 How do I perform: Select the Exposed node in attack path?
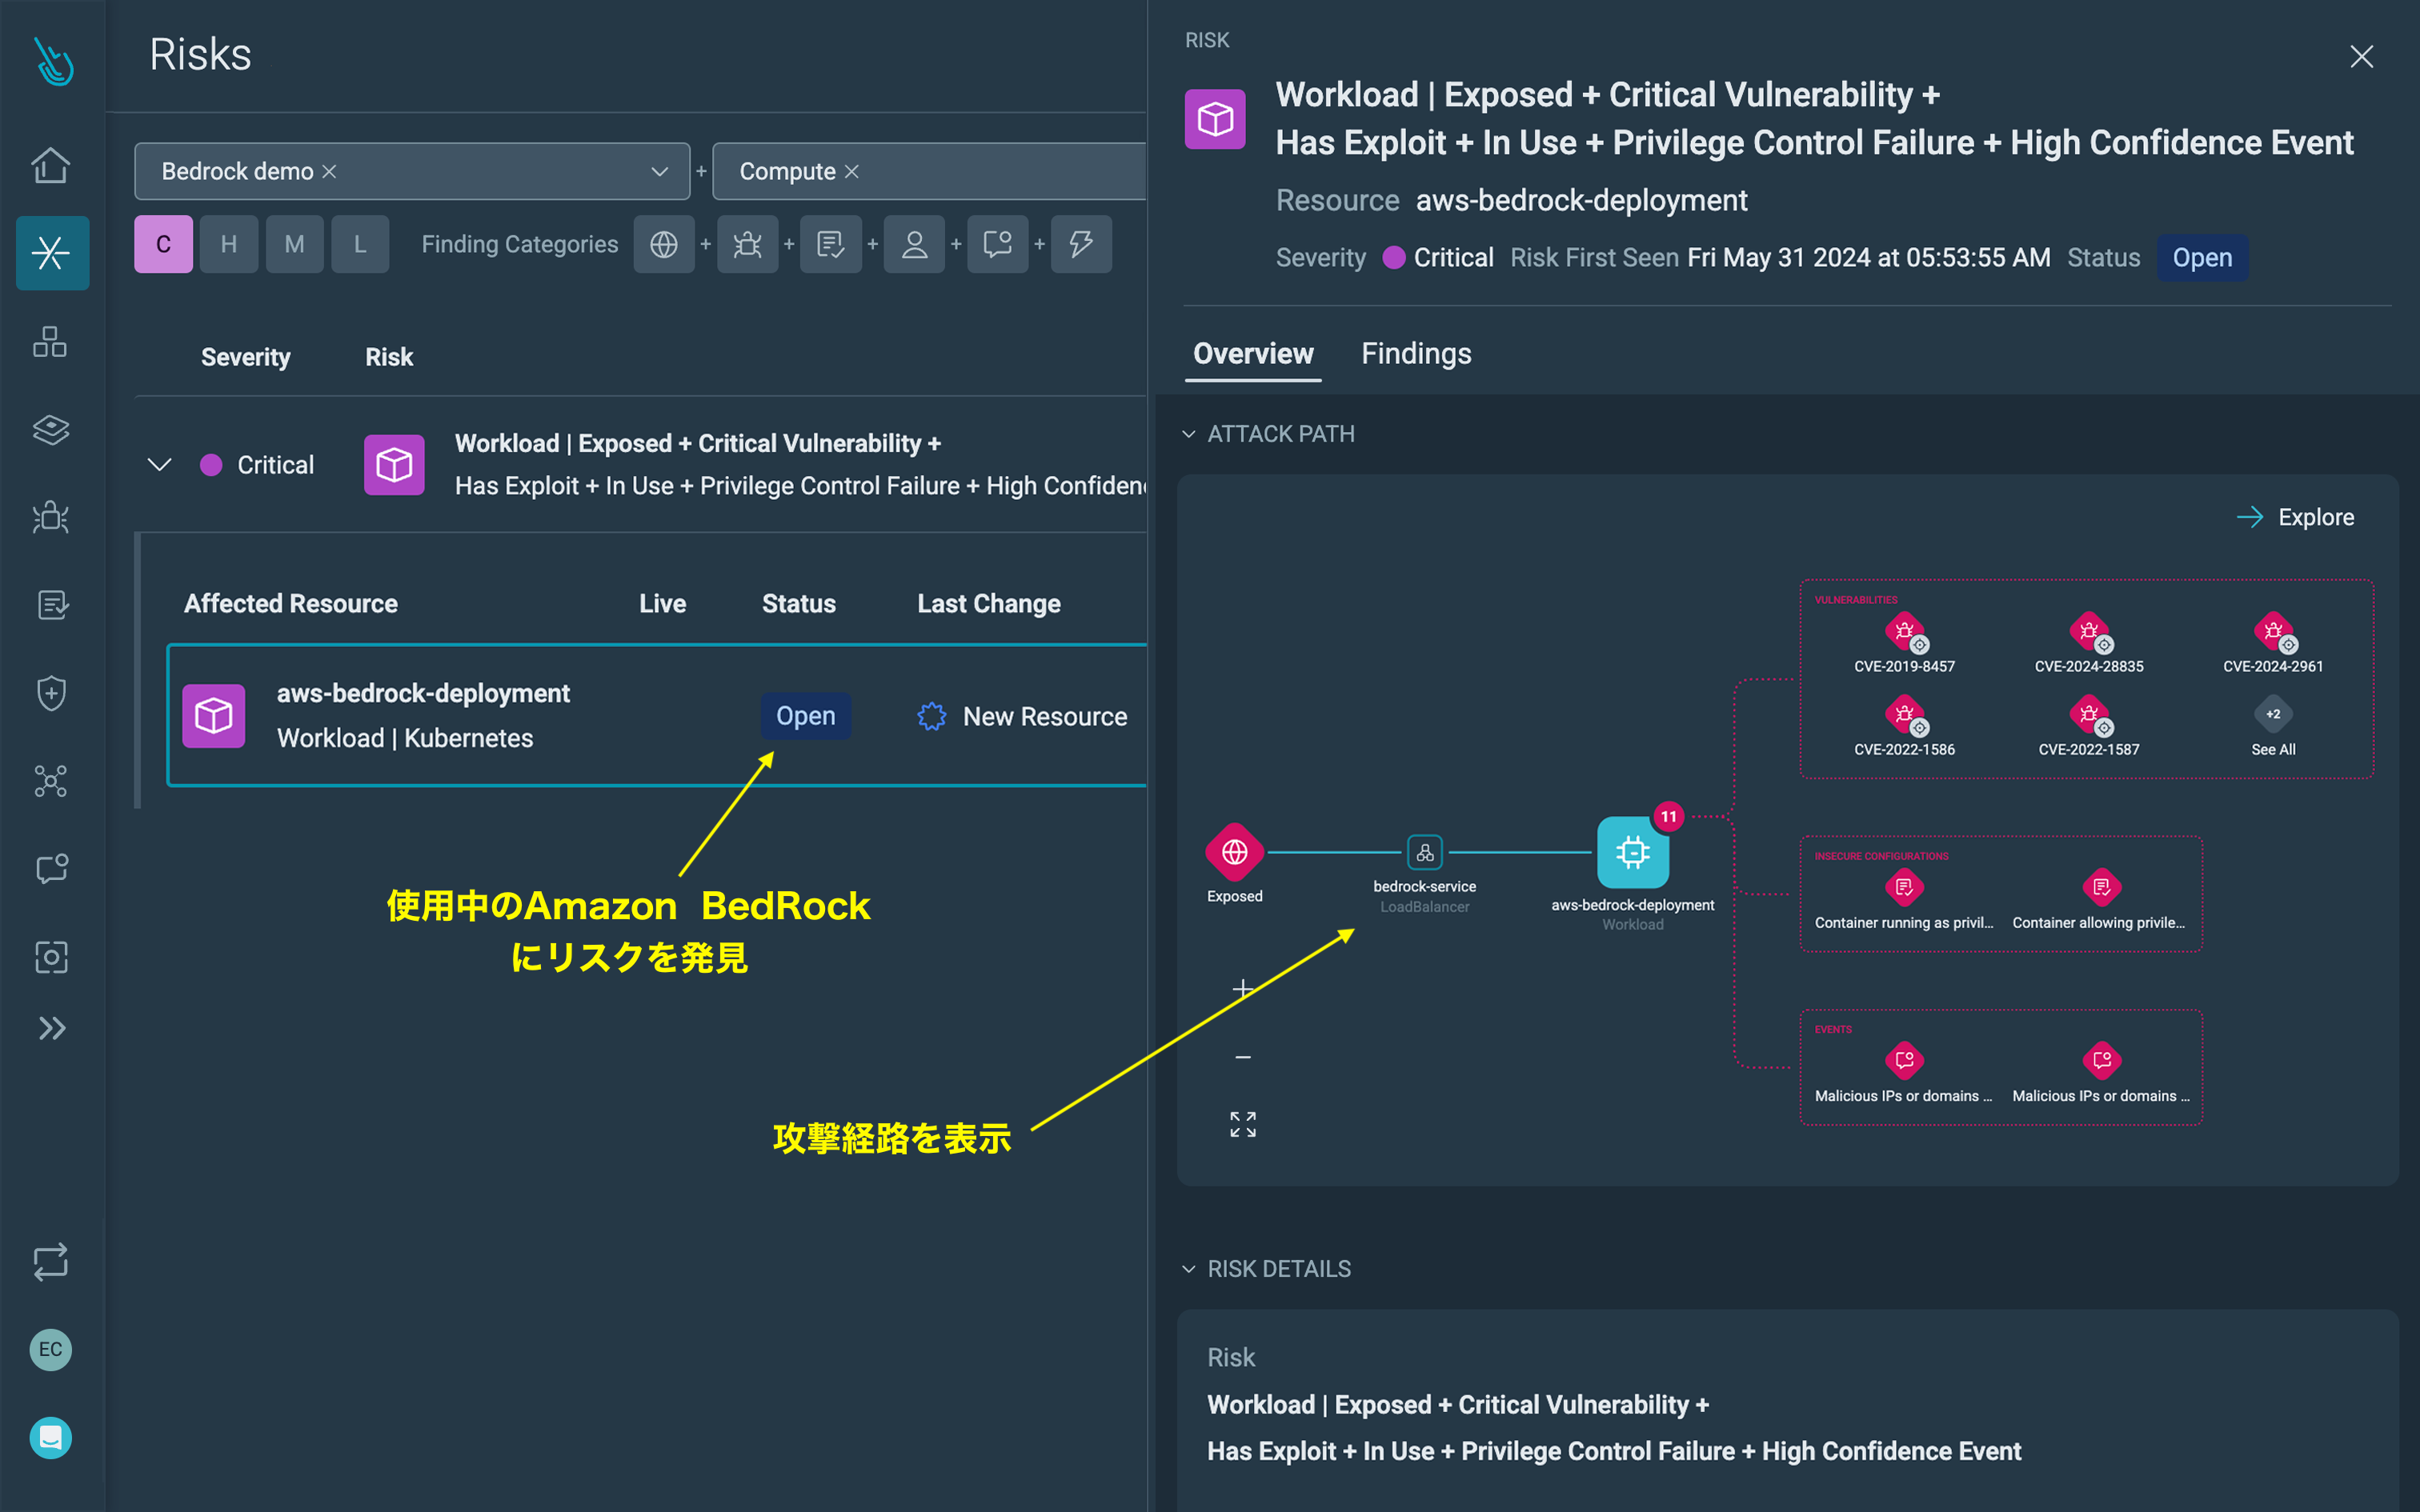(x=1232, y=854)
